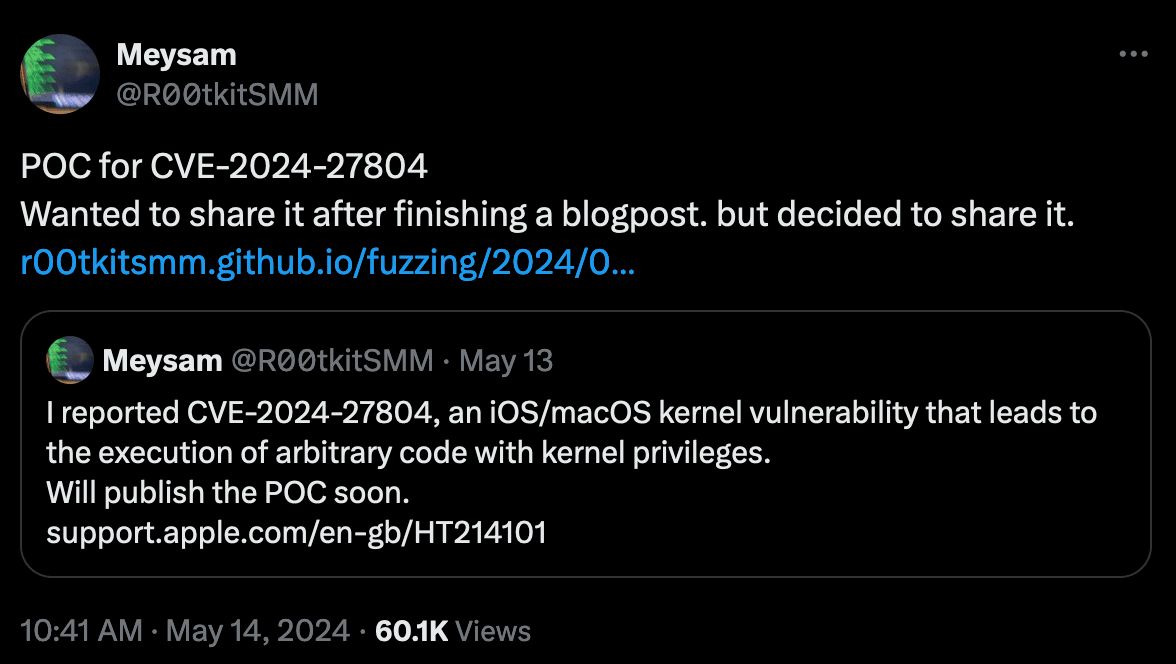Click @R00tkitSMM handle in quoted tweet
This screenshot has height=664, width=1176.
(x=332, y=361)
